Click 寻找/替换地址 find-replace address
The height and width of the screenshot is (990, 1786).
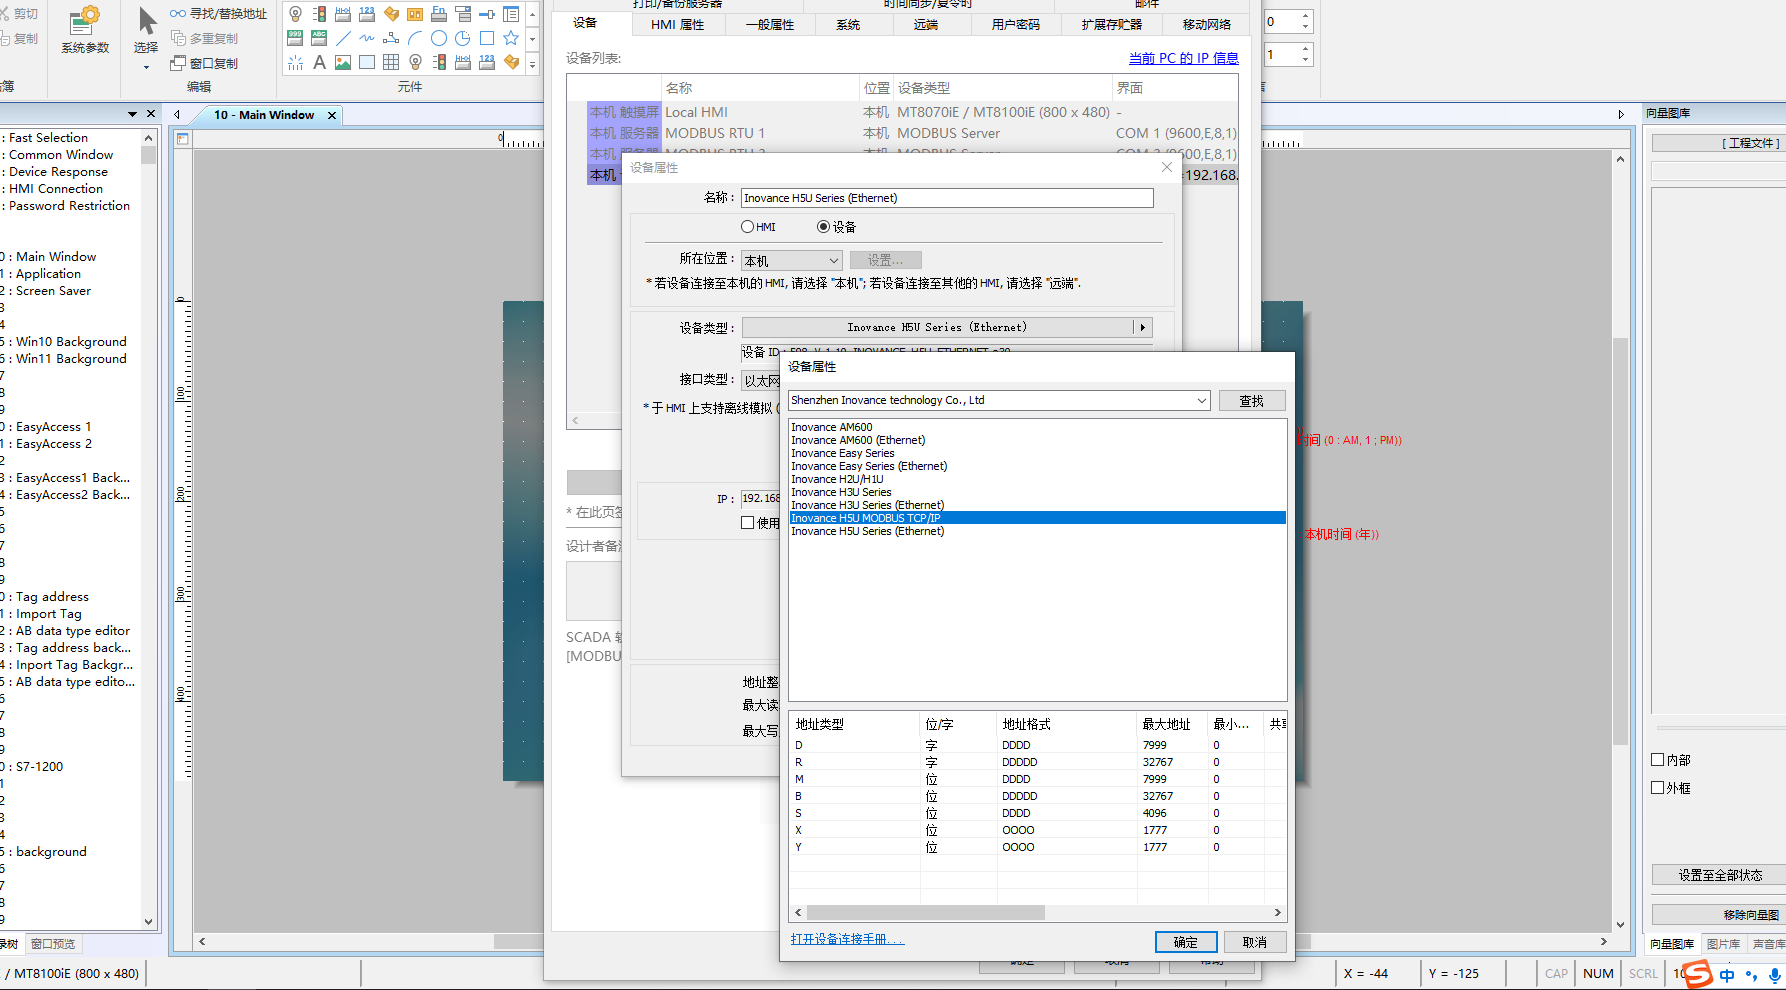click(219, 14)
